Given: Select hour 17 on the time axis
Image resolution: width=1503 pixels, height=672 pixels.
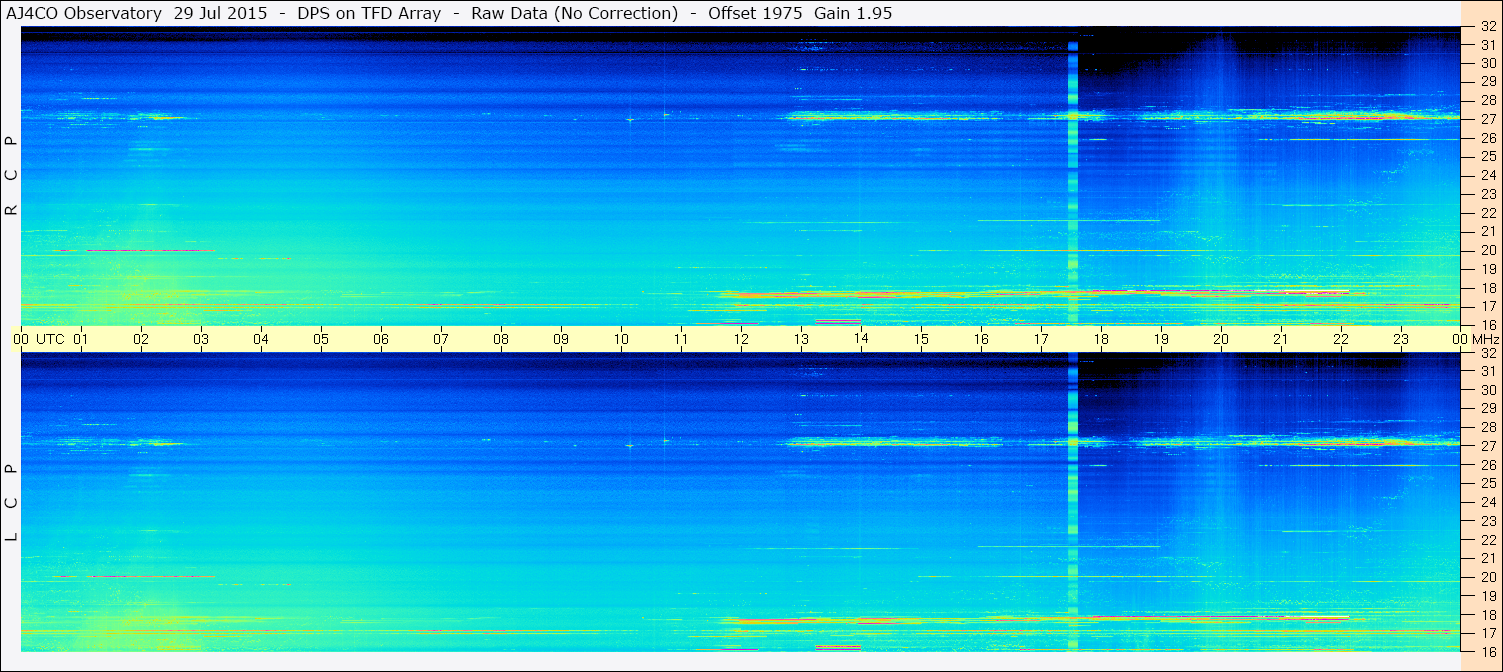Looking at the screenshot, I should click(1041, 339).
